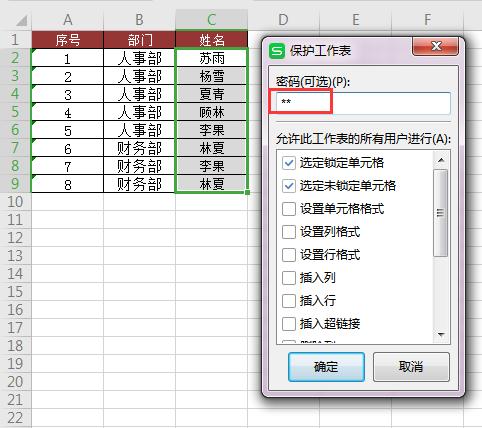
Task: Click the fill handle of the column C selection
Action: [x=247, y=192]
